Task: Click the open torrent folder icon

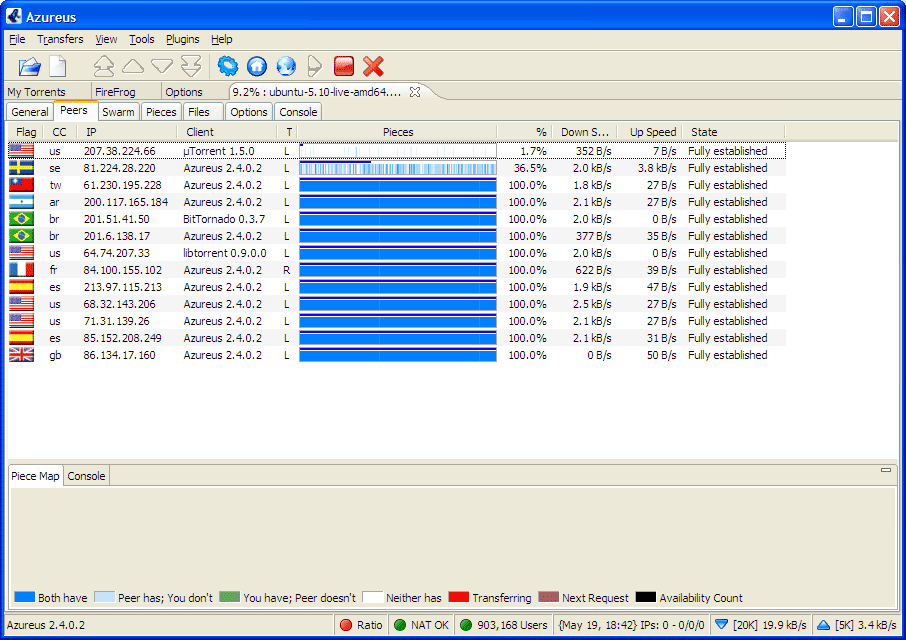Action: point(29,66)
